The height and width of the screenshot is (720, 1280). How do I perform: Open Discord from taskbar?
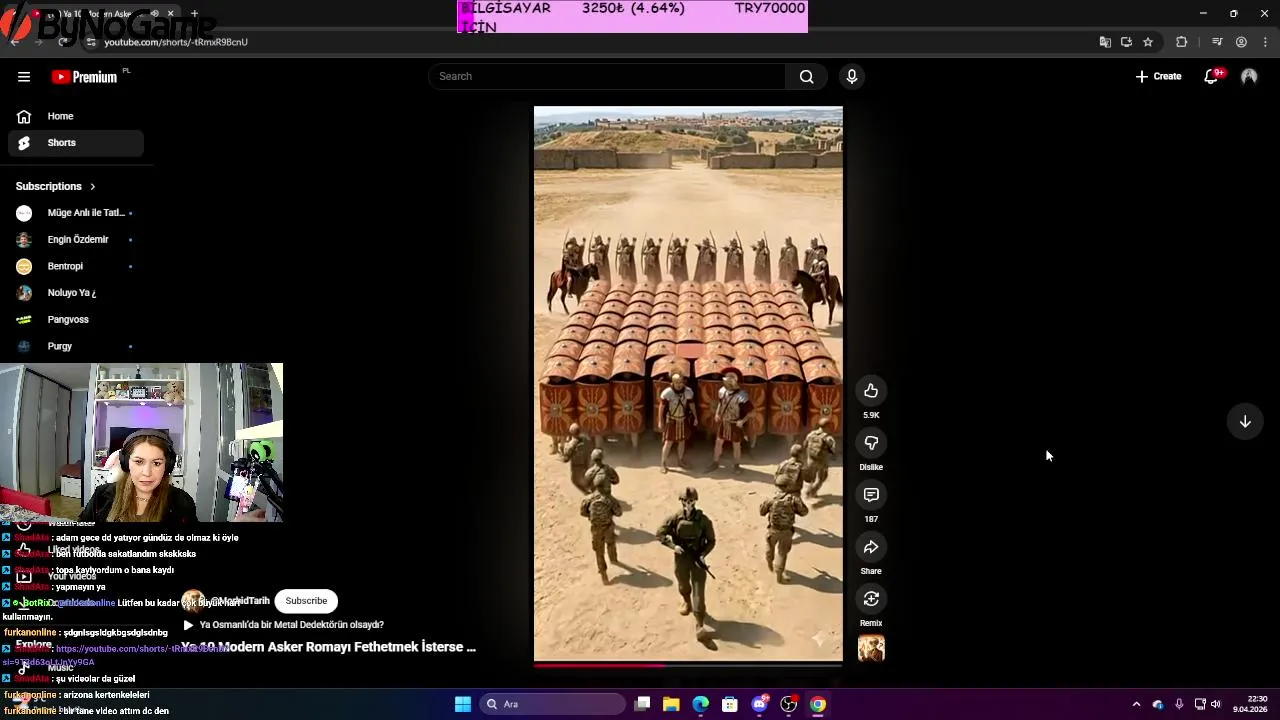760,704
